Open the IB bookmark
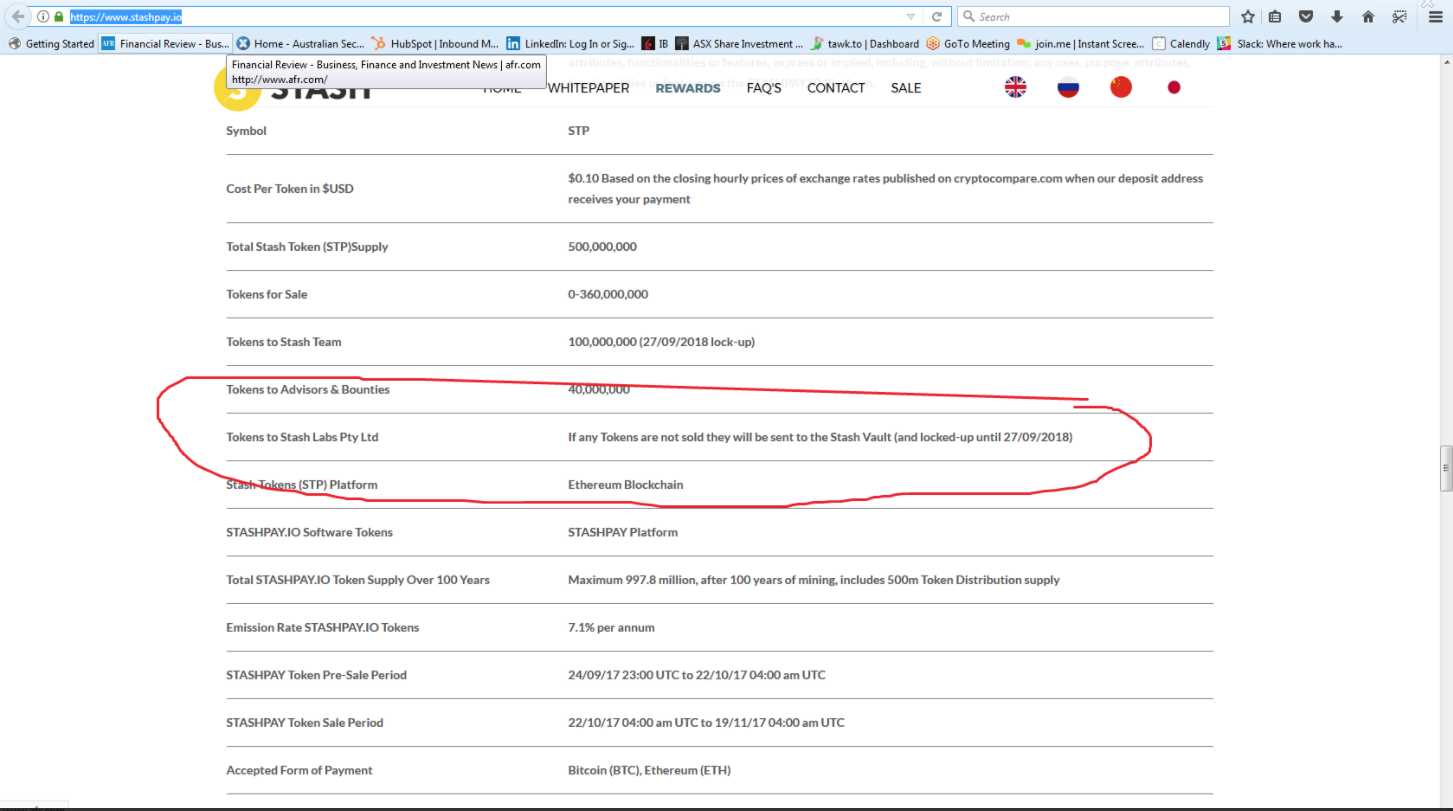The width and height of the screenshot is (1453, 811). point(655,44)
